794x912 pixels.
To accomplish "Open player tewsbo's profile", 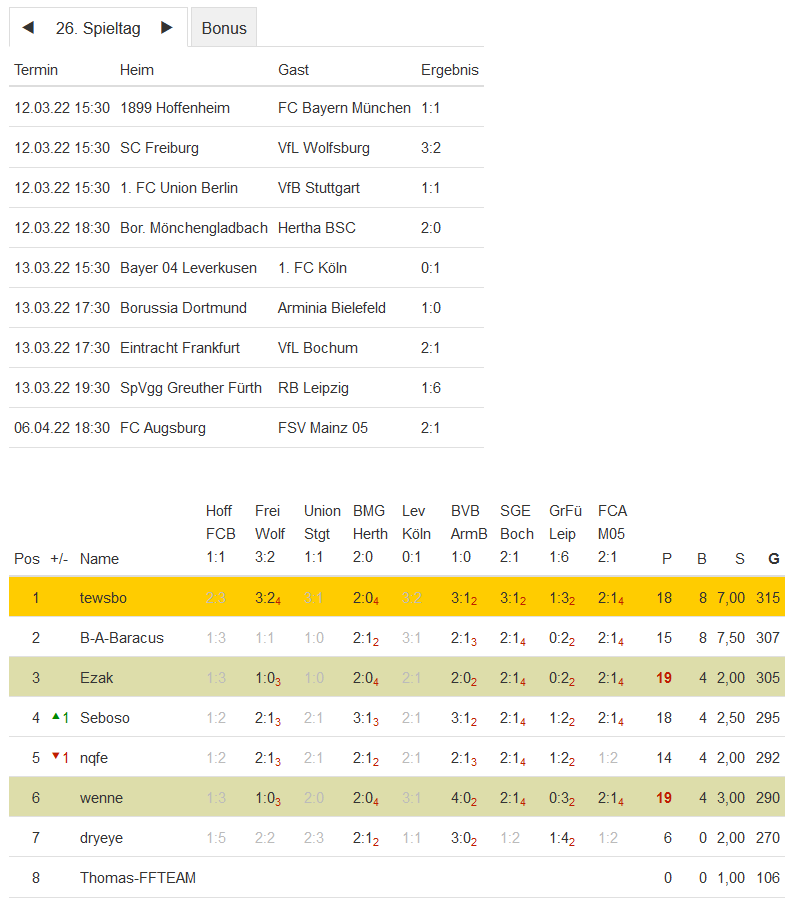I will pos(104,598).
